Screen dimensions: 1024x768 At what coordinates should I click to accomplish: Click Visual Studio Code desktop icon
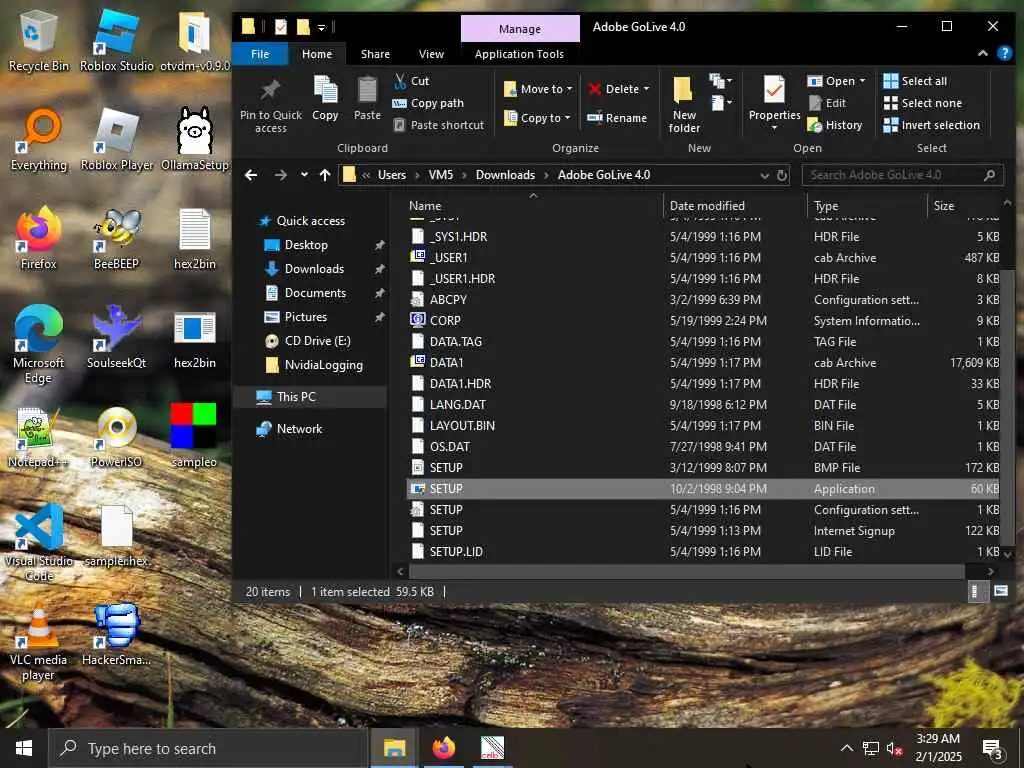click(x=39, y=542)
